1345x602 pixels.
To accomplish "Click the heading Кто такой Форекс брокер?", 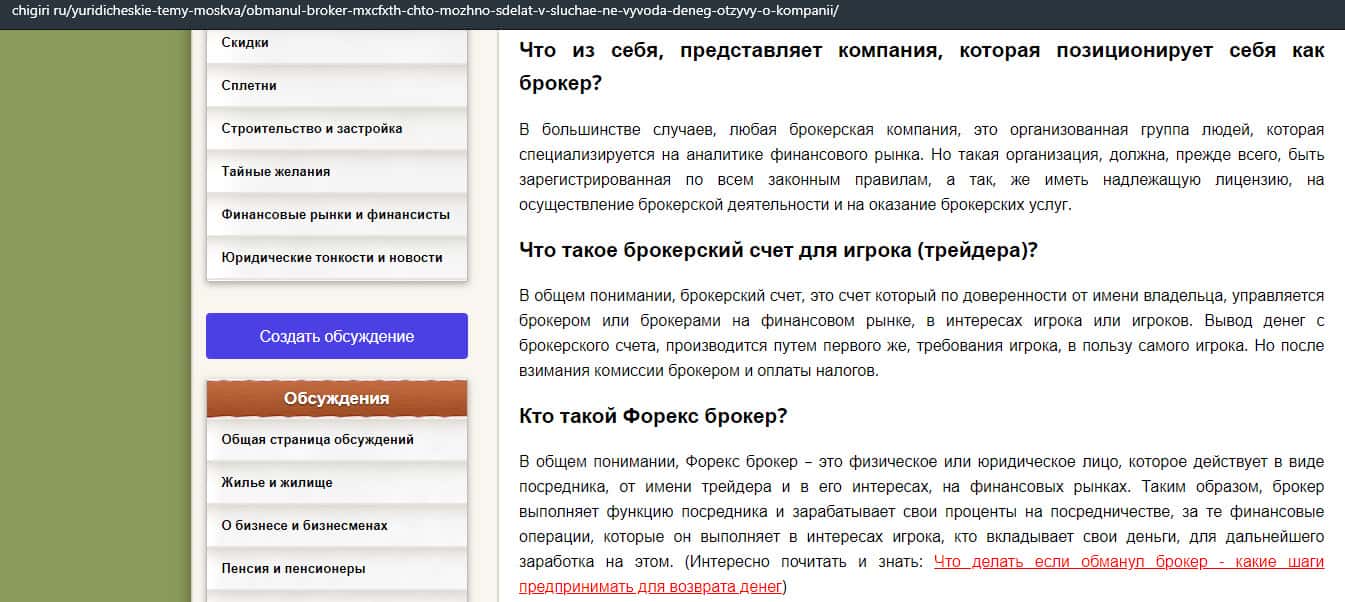I will click(653, 416).
